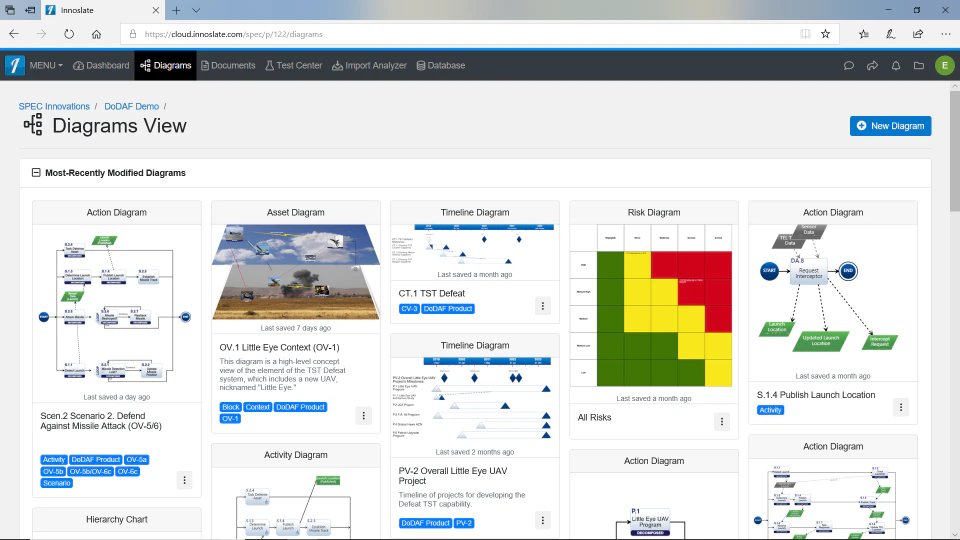Click the Scenario label tag
The height and width of the screenshot is (540, 960).
(x=57, y=483)
